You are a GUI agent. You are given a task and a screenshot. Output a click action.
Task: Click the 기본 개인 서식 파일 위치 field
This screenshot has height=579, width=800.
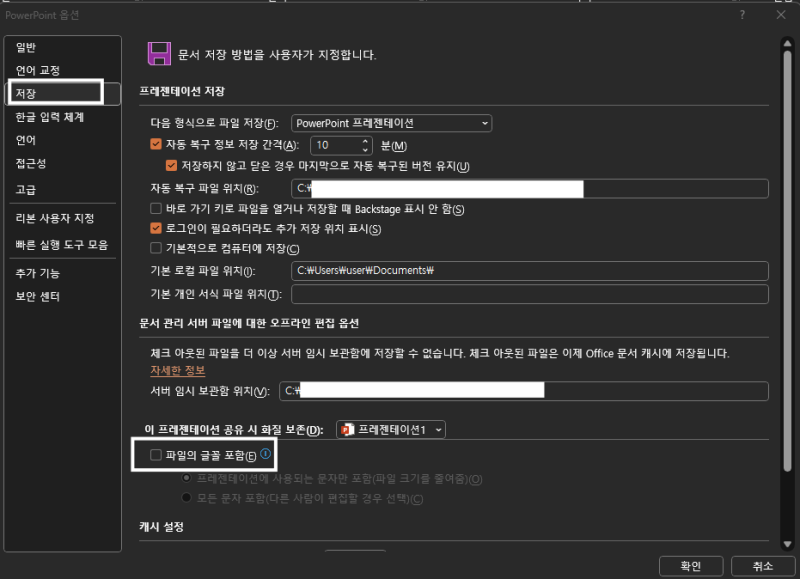[530, 294]
